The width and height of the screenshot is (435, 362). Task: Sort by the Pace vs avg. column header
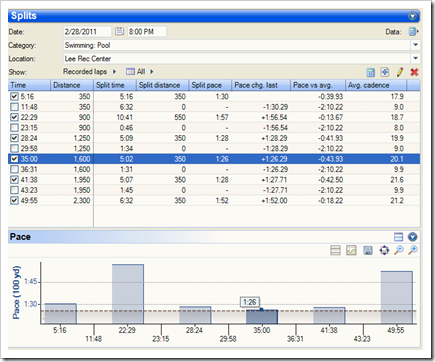click(x=318, y=85)
